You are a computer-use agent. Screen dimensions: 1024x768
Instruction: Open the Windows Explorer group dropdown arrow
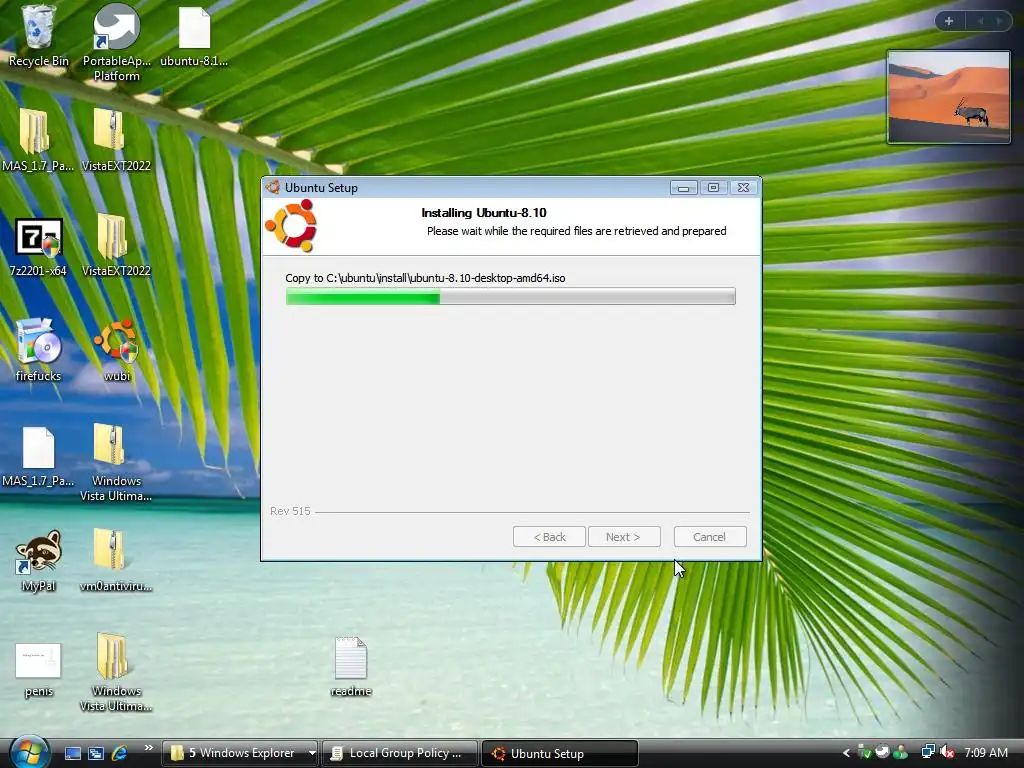click(312, 753)
